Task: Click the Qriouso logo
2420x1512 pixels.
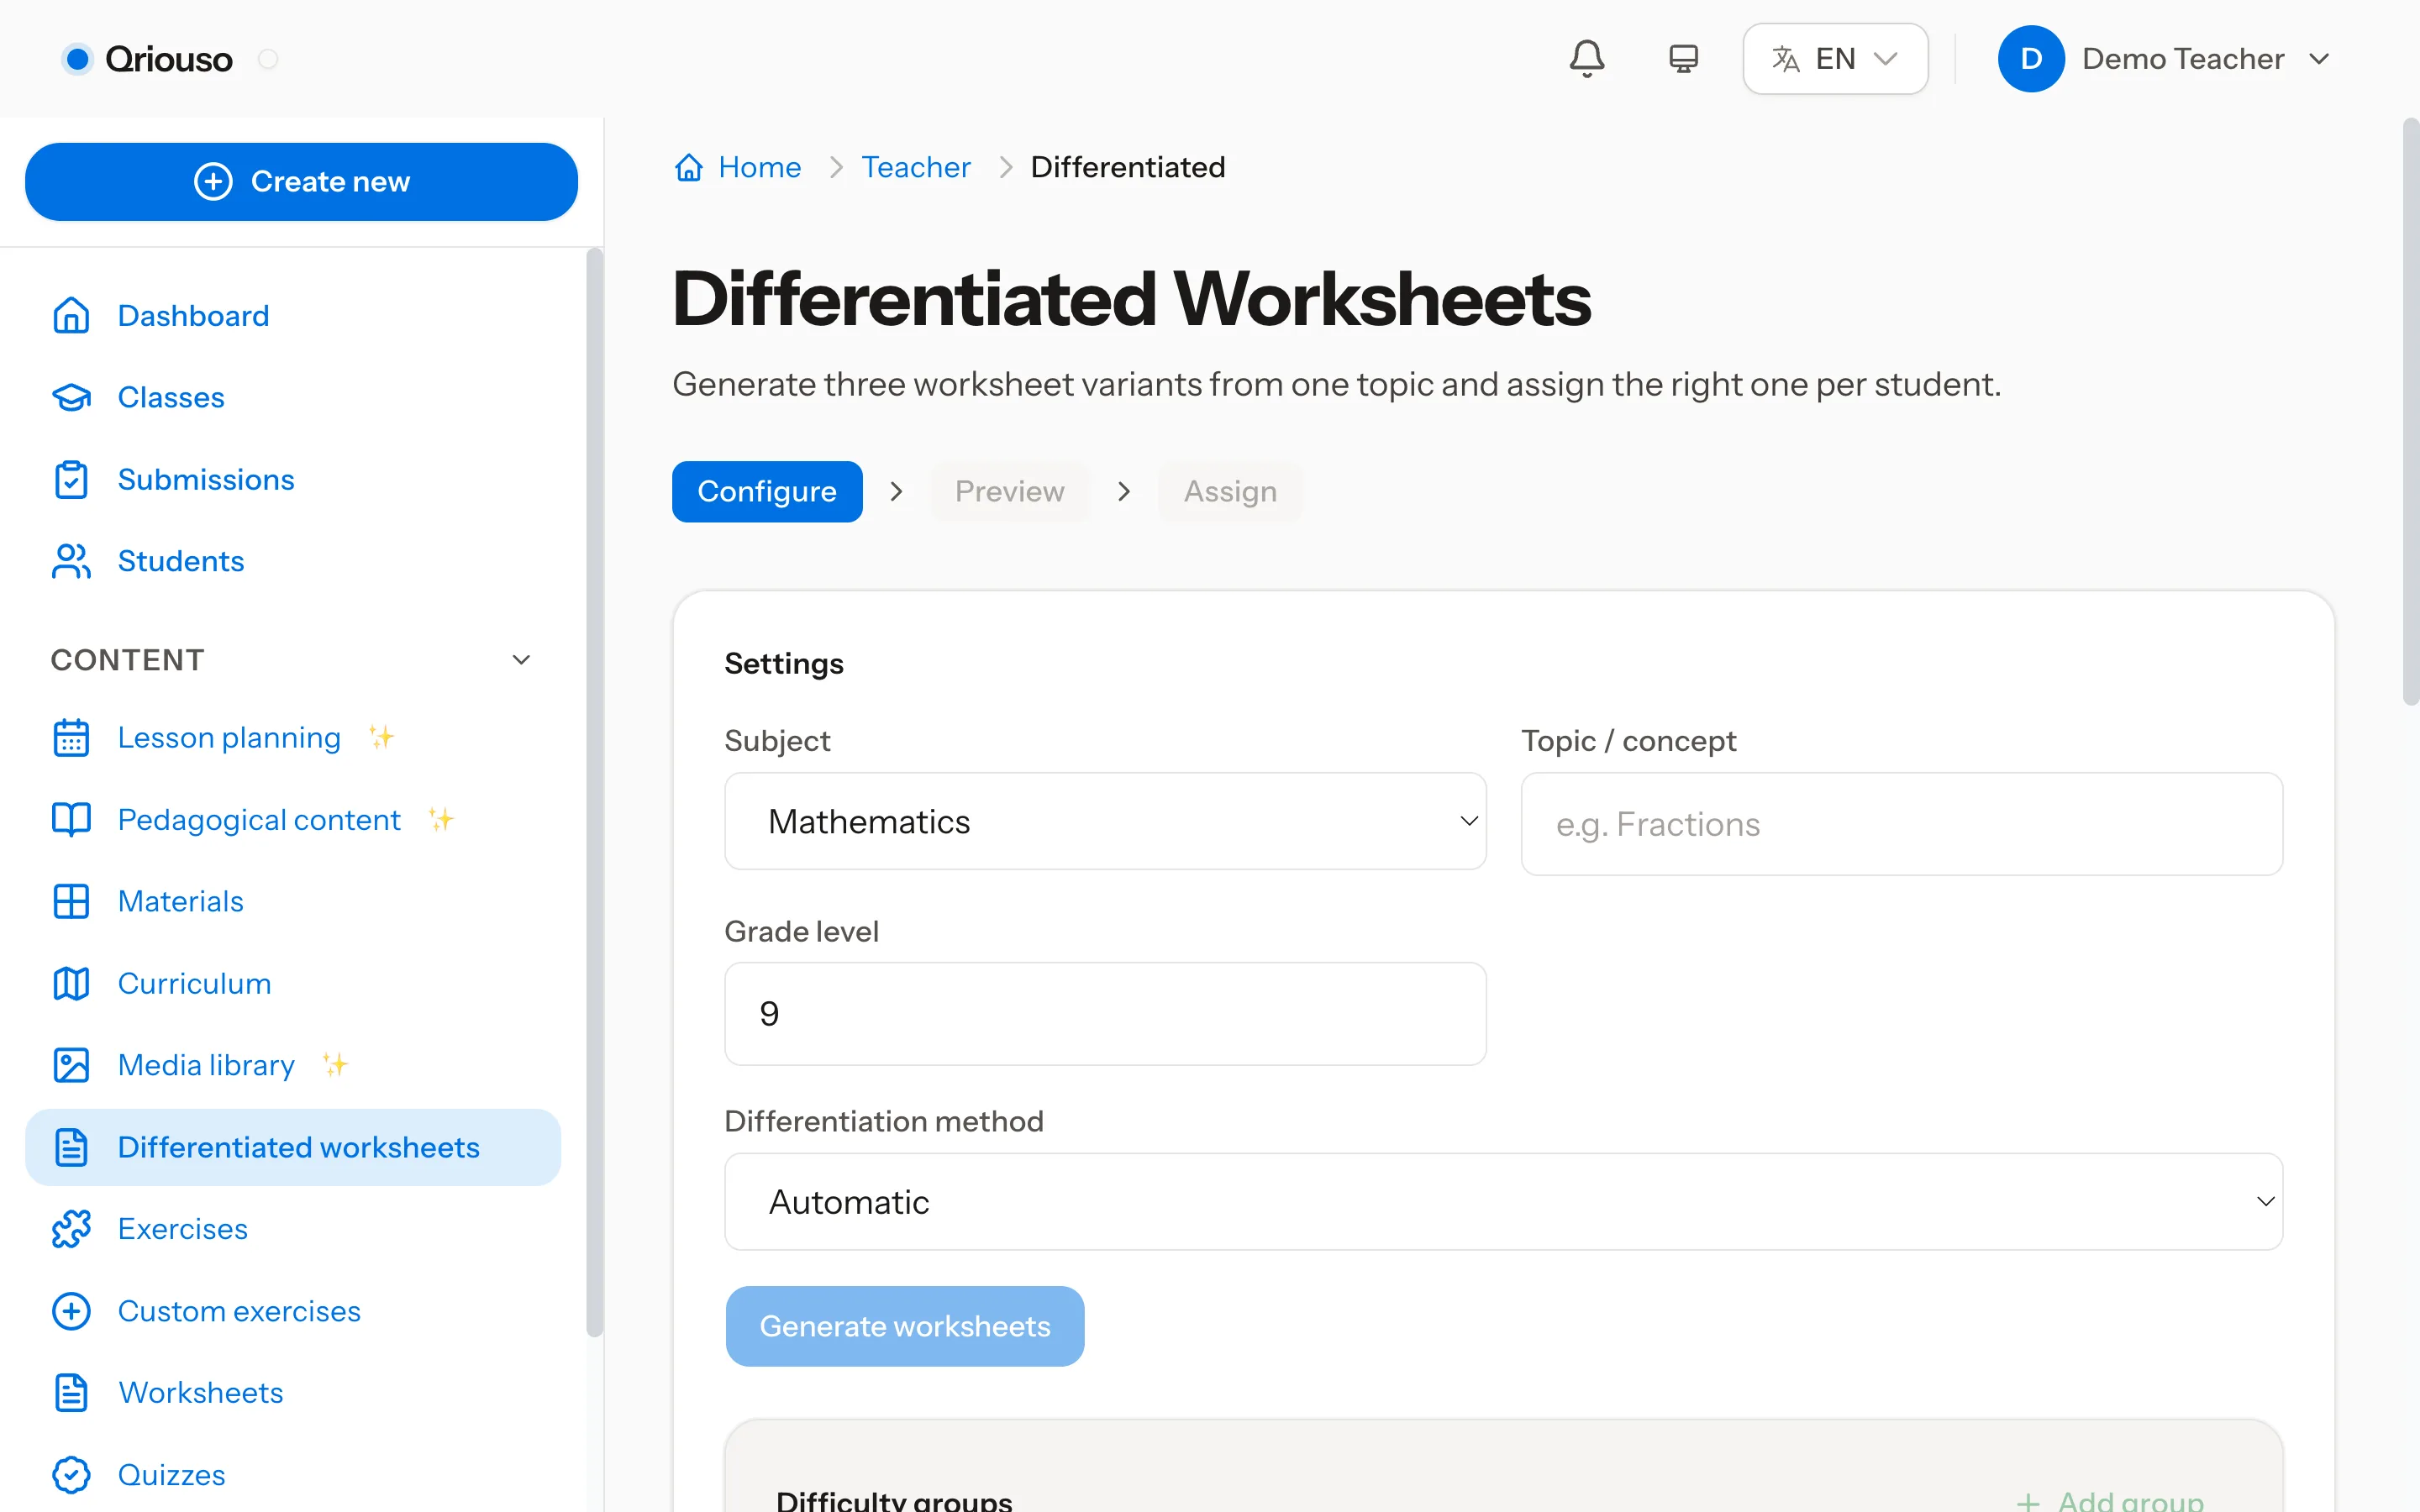Action: [147, 59]
